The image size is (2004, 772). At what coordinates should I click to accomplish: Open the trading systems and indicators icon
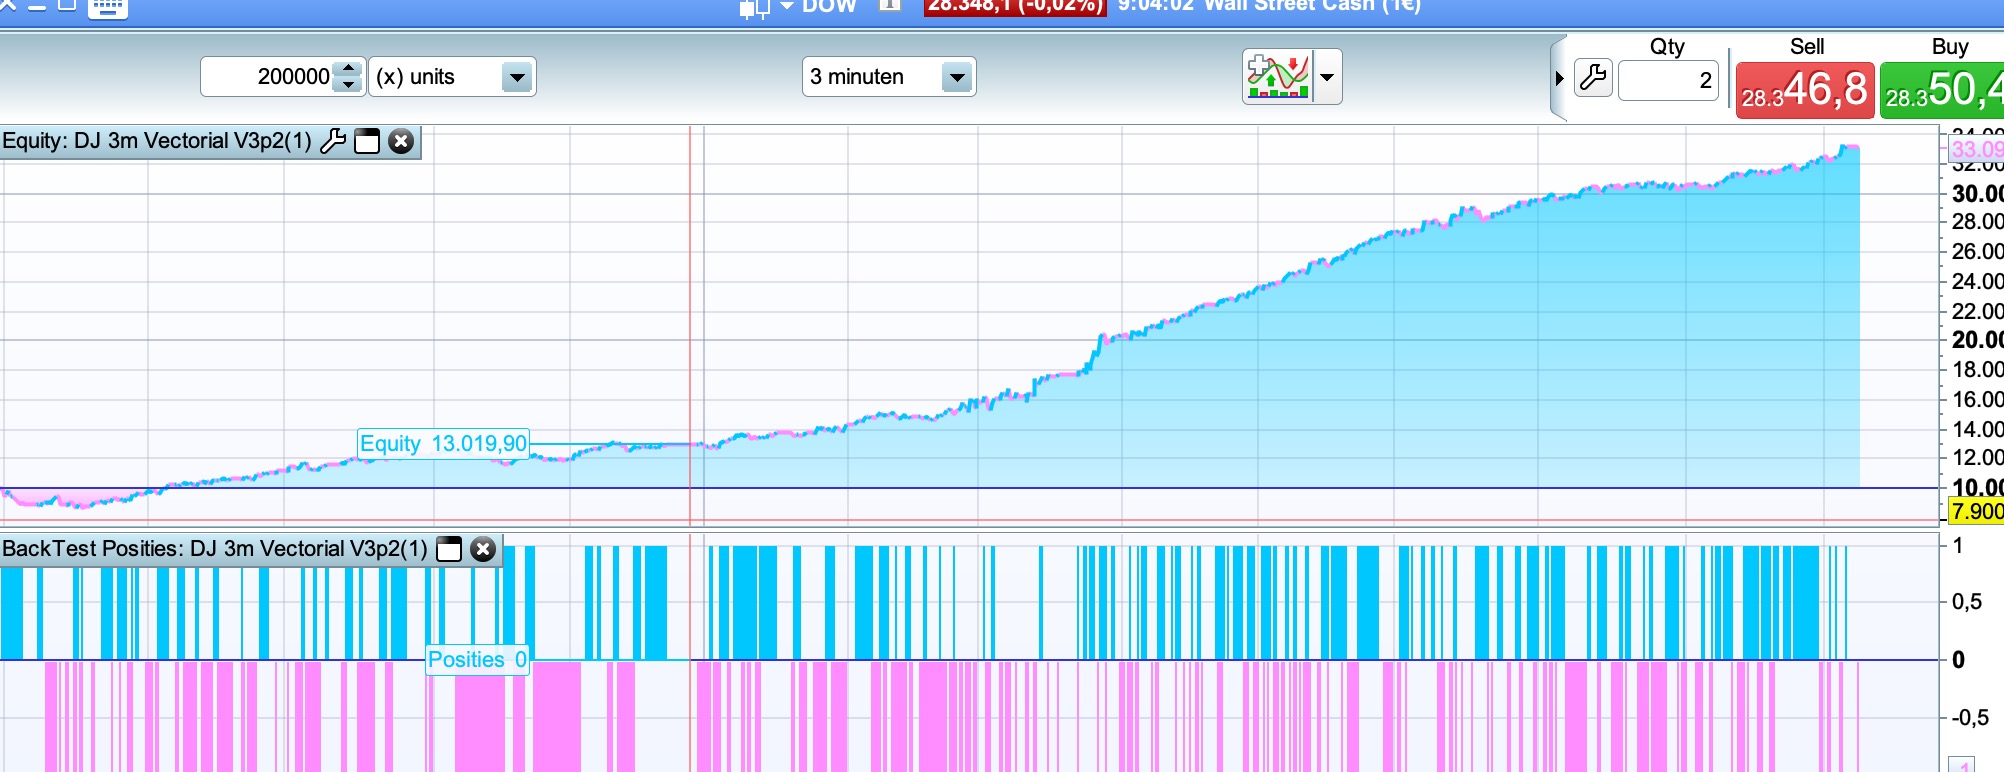[x=1278, y=77]
